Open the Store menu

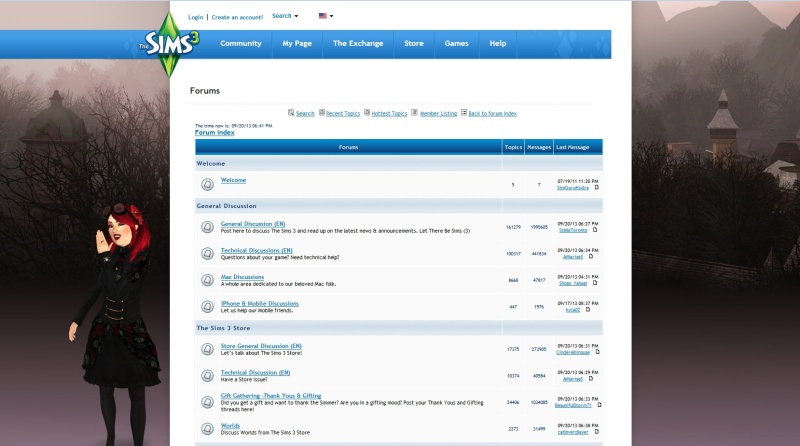tap(414, 43)
